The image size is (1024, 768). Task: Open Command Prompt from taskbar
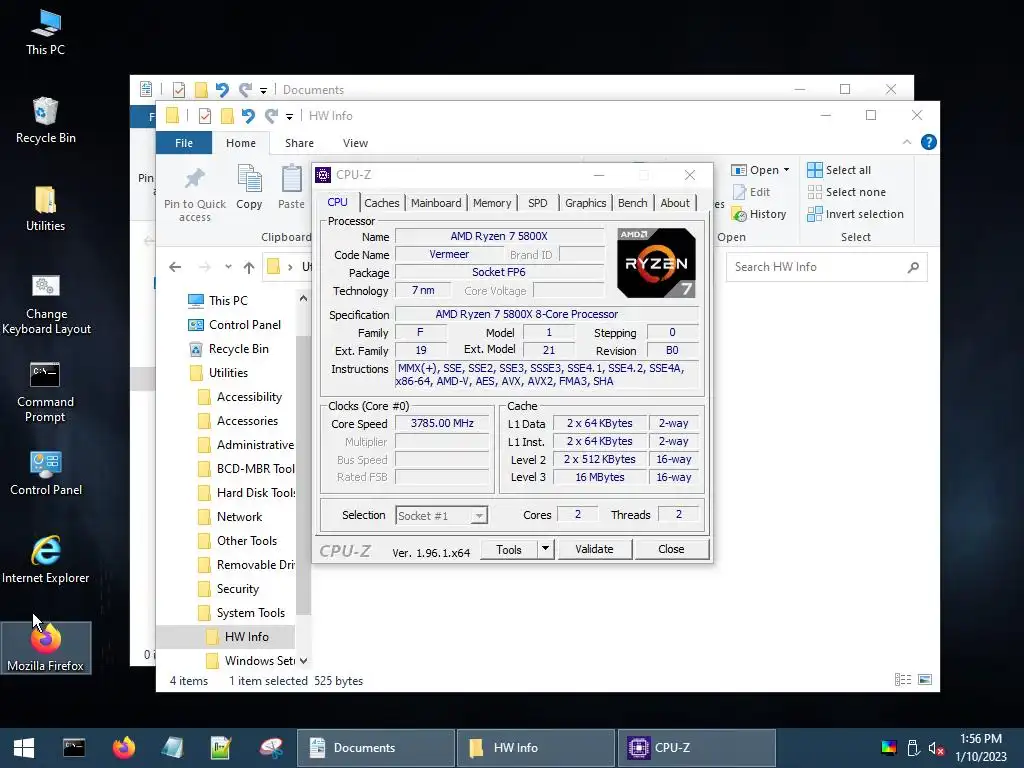coord(74,748)
